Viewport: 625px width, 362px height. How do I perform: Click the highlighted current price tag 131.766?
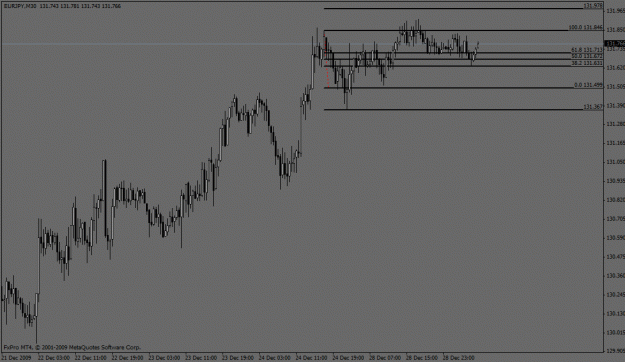pyautogui.click(x=615, y=43)
